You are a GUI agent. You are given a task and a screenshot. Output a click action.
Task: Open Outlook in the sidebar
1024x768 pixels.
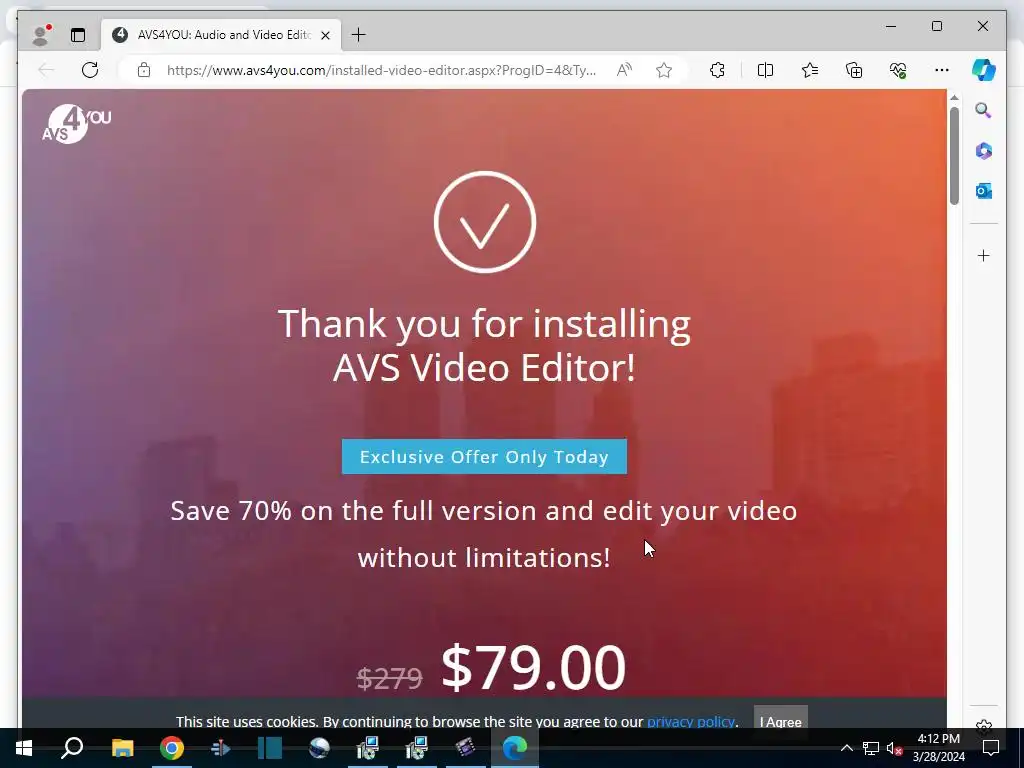point(984,191)
